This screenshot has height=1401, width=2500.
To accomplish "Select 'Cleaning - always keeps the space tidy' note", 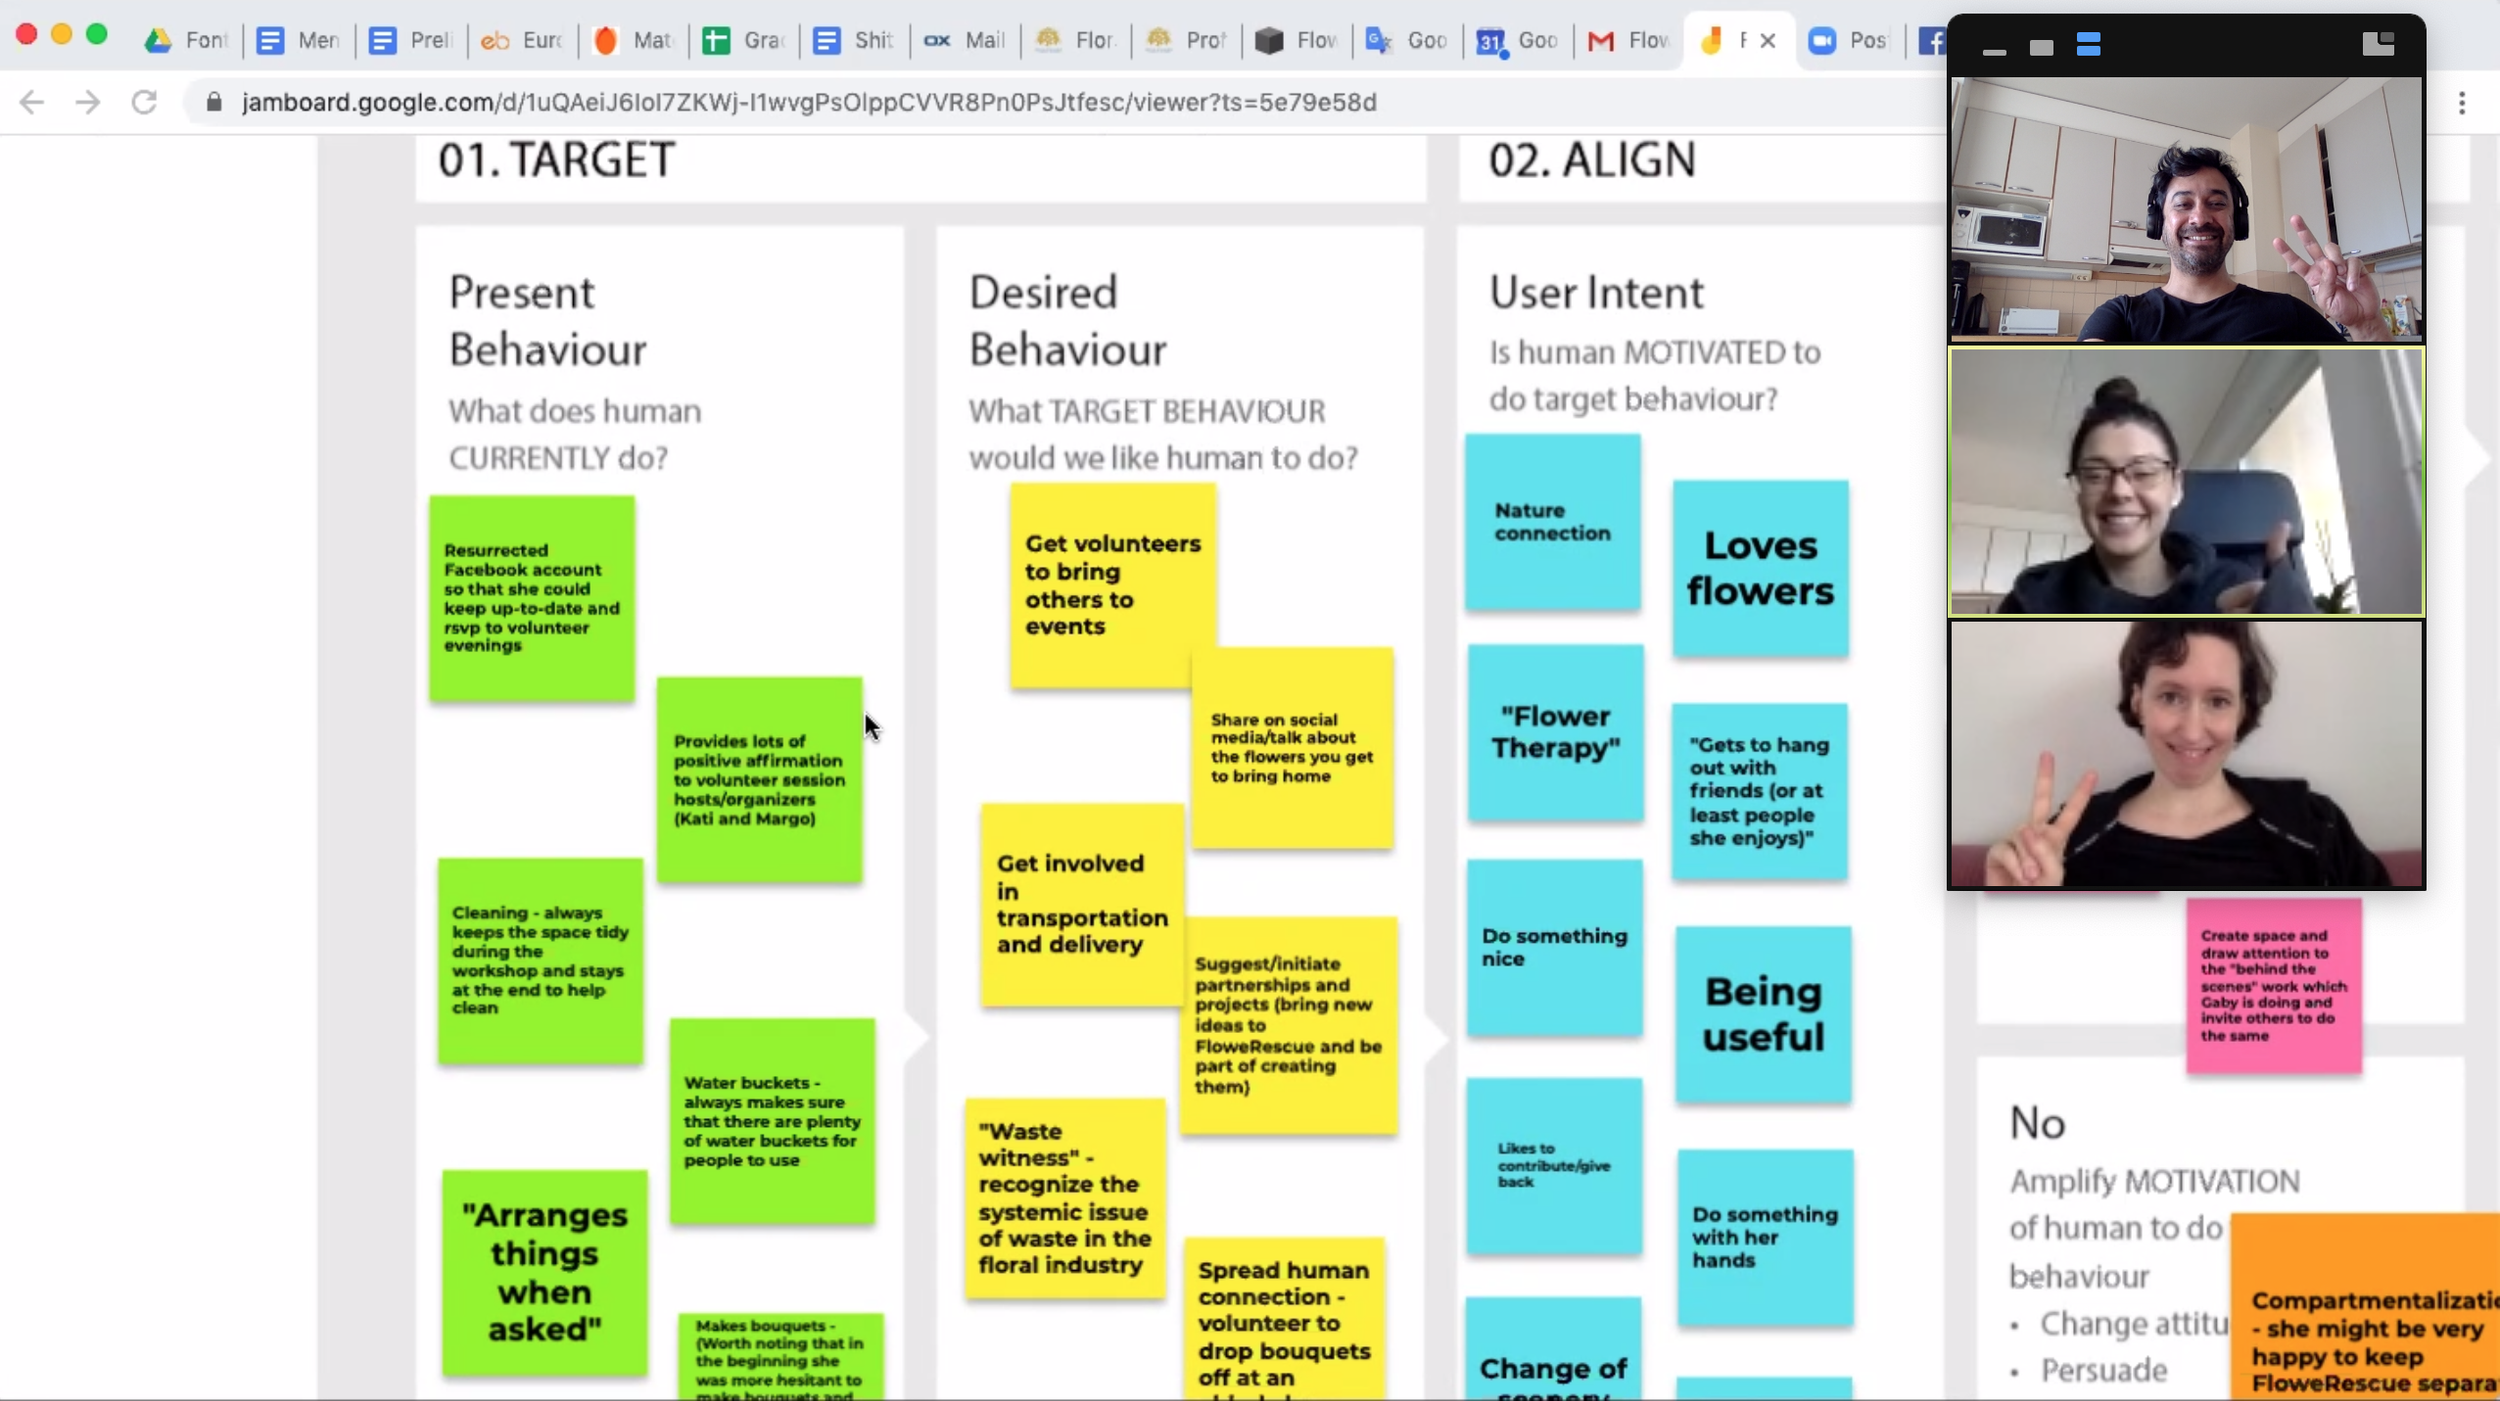I will coord(540,960).
